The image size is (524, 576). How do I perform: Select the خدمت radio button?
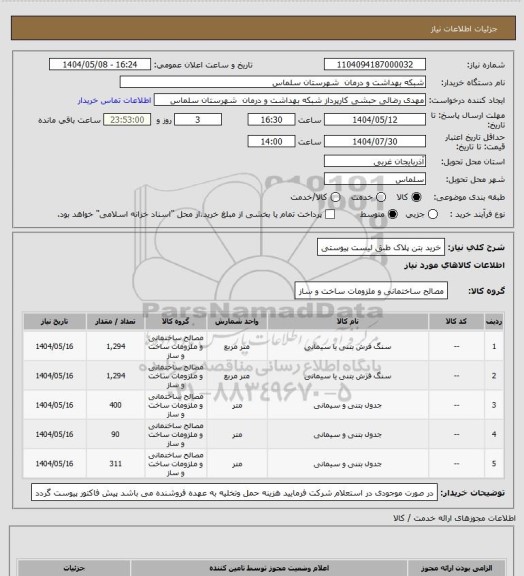(x=381, y=197)
